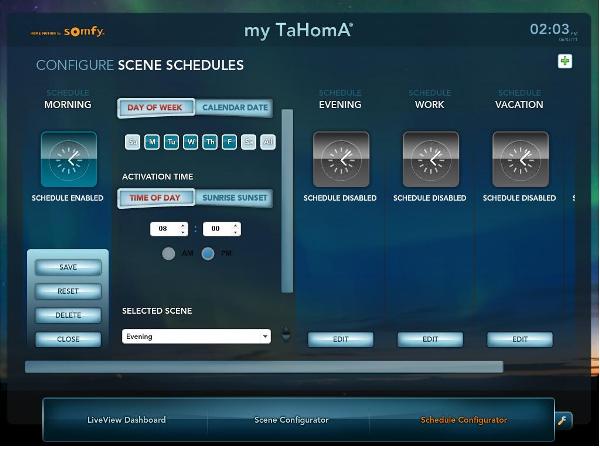Image resolution: width=600 pixels, height=450 pixels.
Task: Select Sunrise Sunset activation
Action: click(x=235, y=198)
